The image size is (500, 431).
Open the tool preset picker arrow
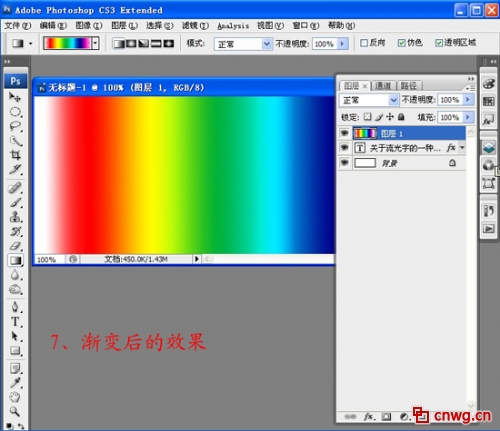[31, 44]
